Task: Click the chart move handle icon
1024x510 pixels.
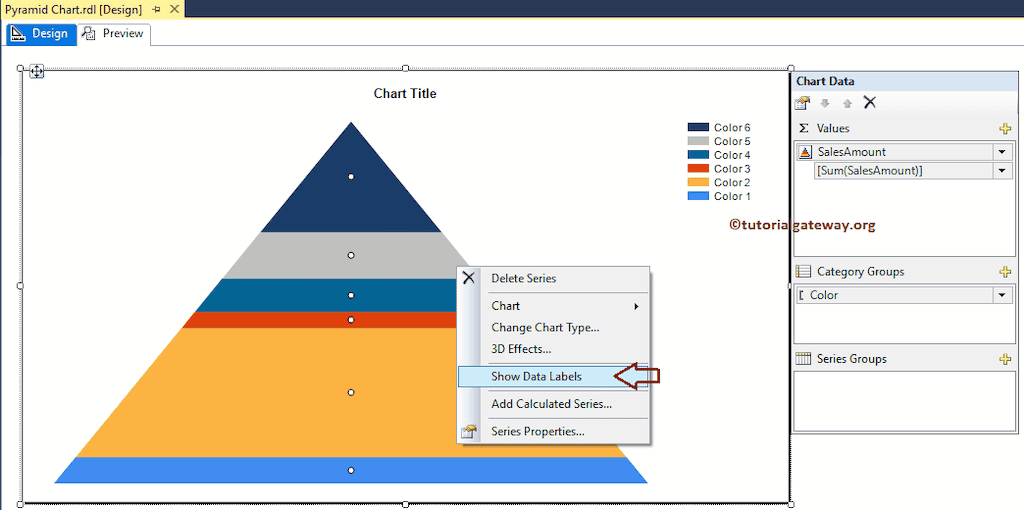Action: point(37,71)
